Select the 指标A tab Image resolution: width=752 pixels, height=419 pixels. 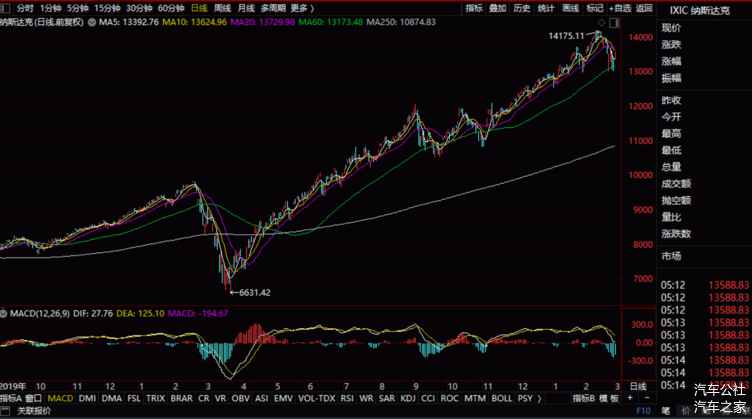(11, 398)
